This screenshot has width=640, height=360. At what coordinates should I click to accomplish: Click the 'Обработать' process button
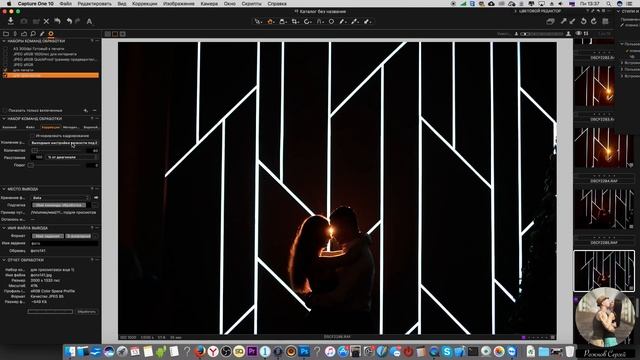click(x=86, y=311)
